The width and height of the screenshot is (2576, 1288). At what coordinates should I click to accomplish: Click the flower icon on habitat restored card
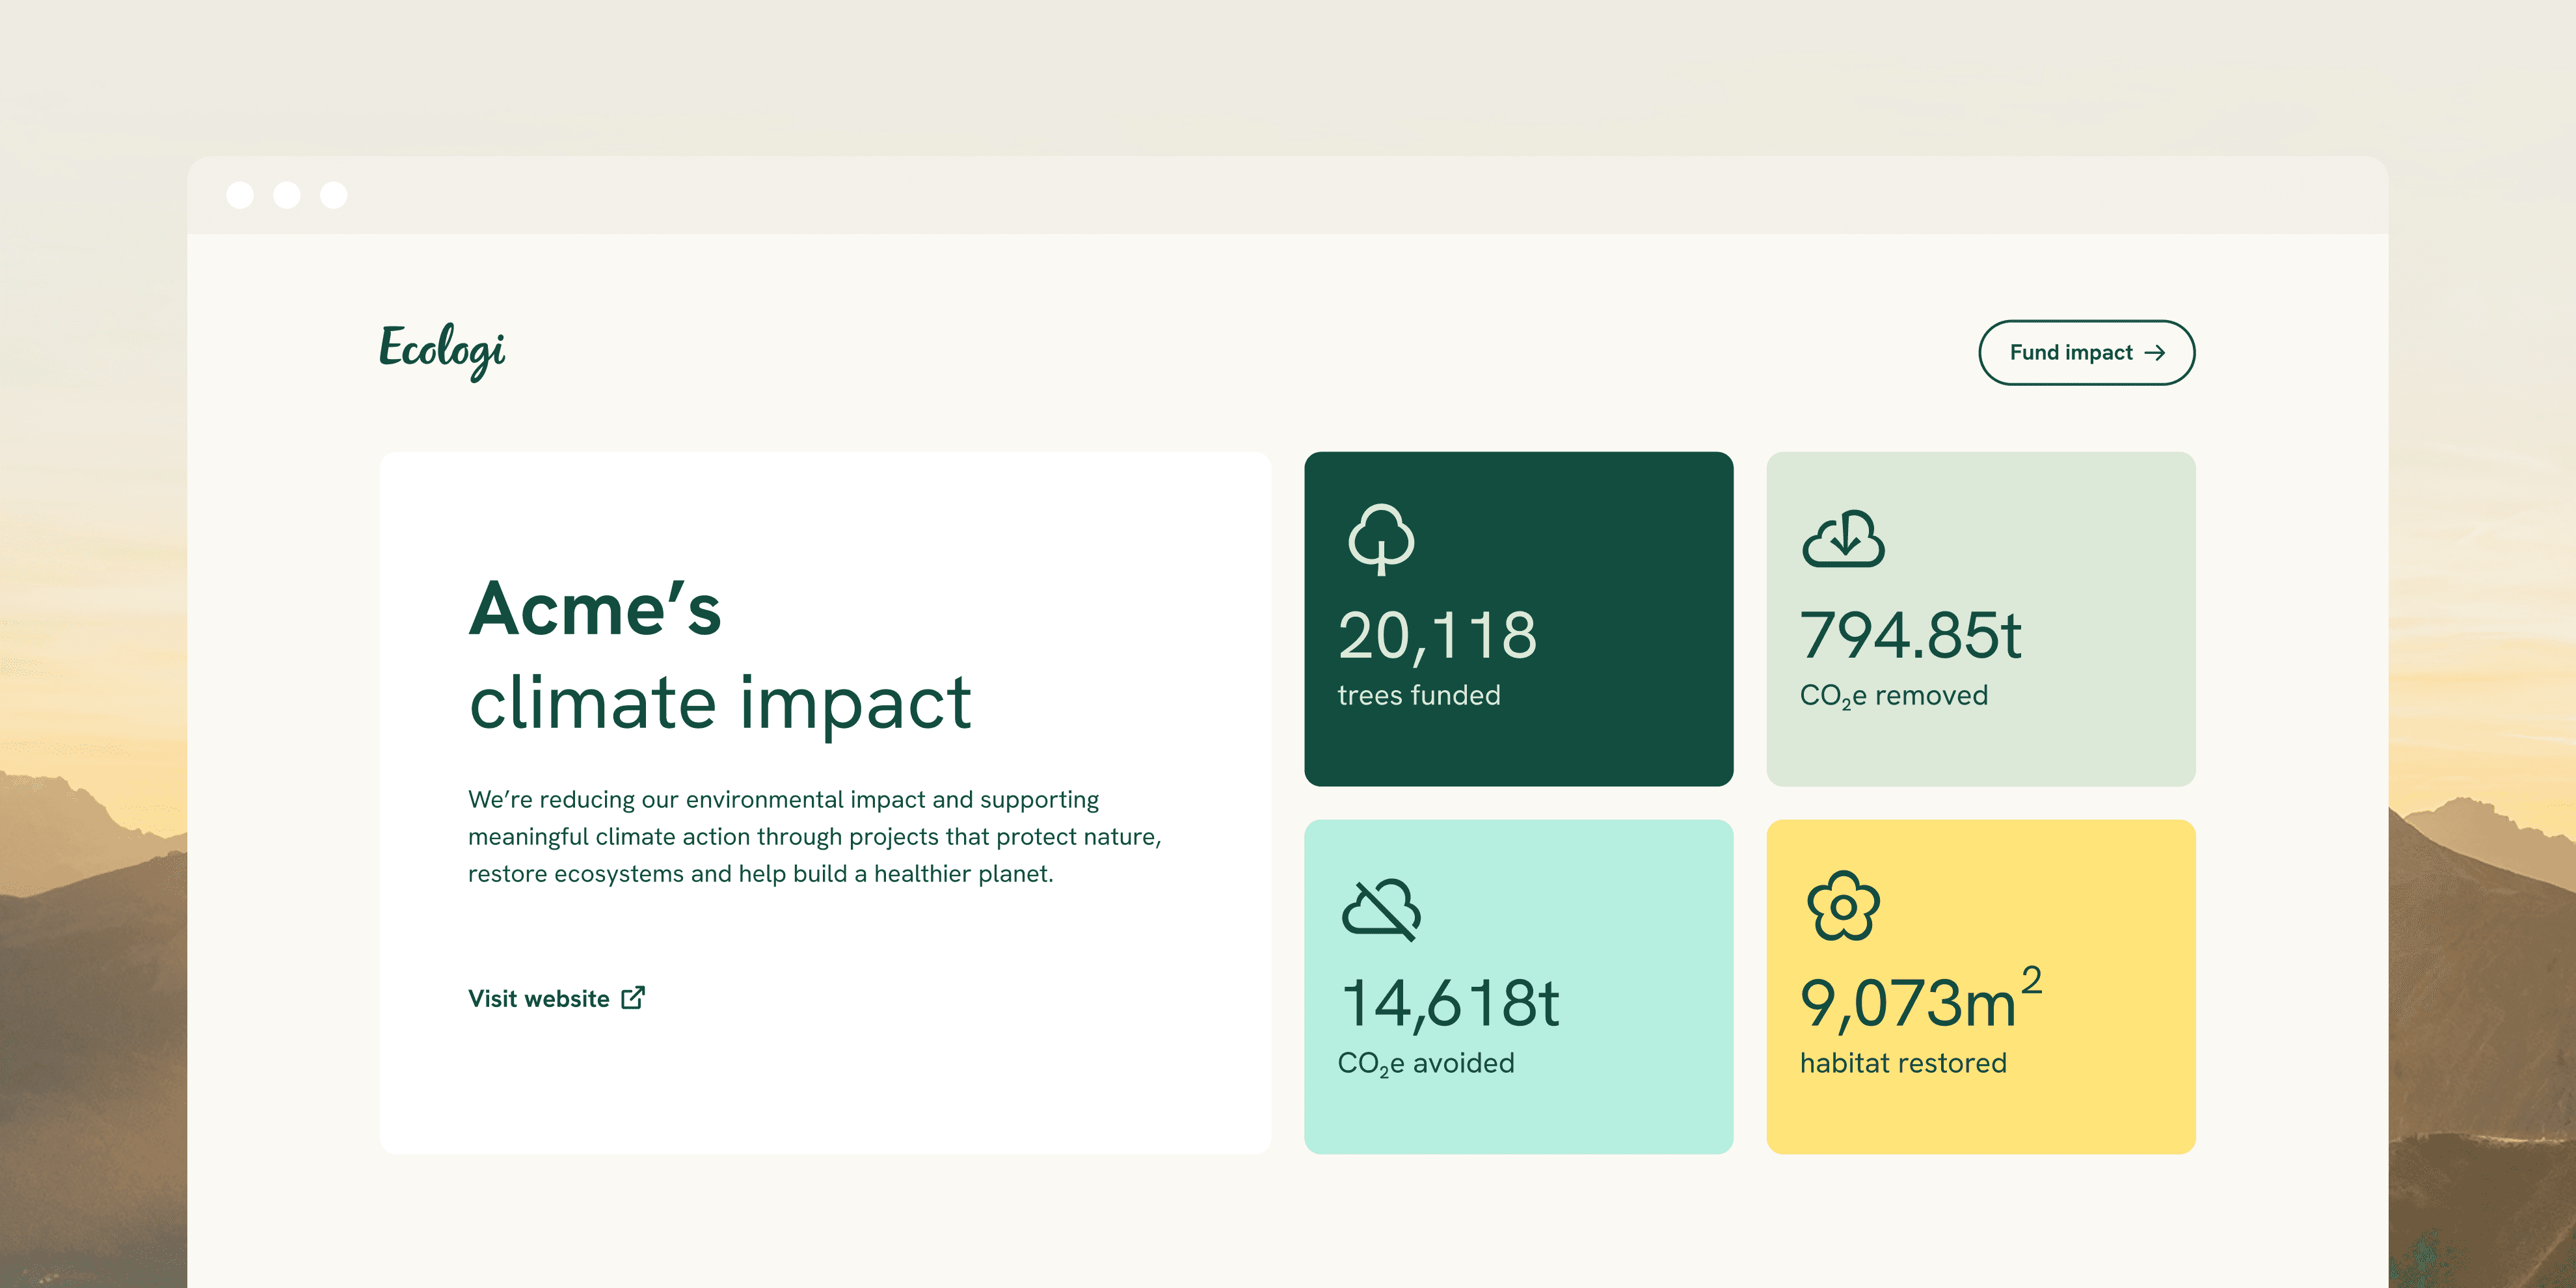point(1843,906)
